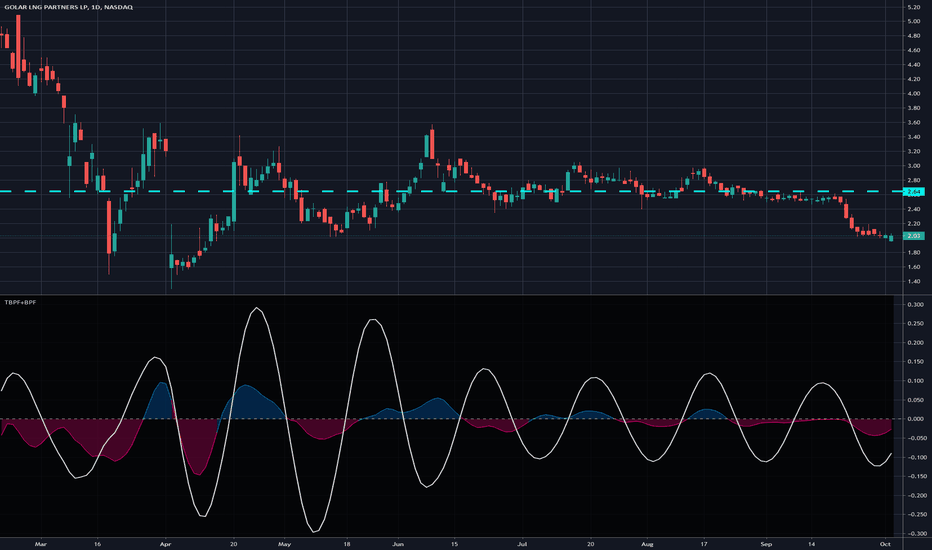Click the Mar label on time axis

(40, 544)
